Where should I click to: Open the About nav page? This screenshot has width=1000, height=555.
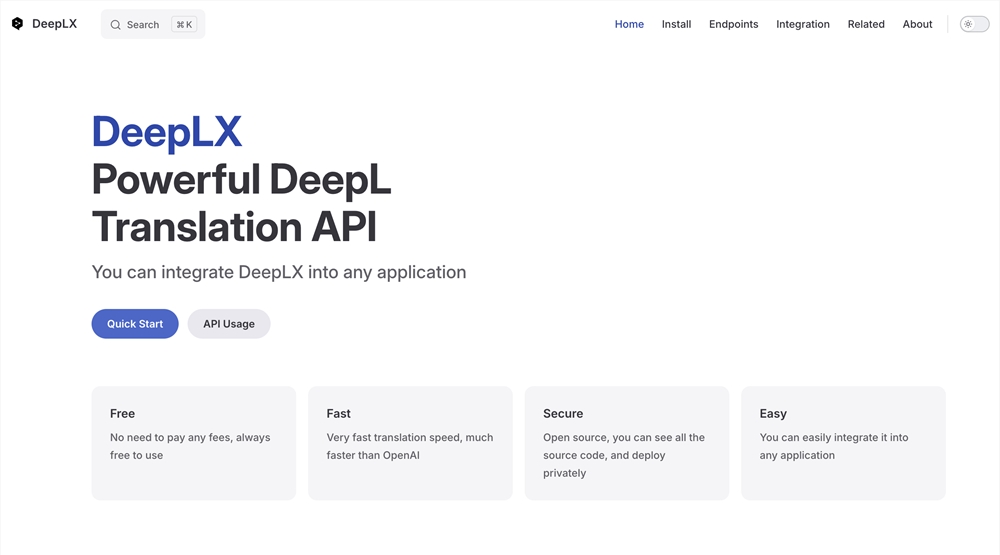click(917, 24)
